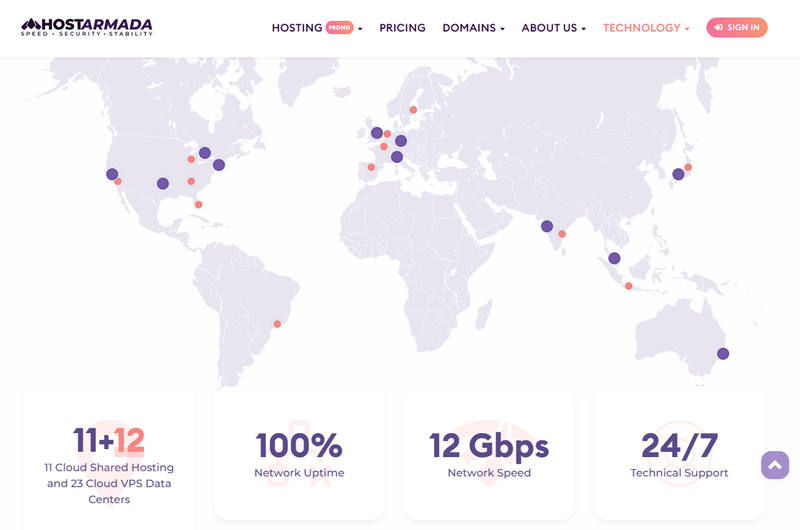The height and width of the screenshot is (530, 800).
Task: Click the purple marker in Singapore
Action: point(614,258)
